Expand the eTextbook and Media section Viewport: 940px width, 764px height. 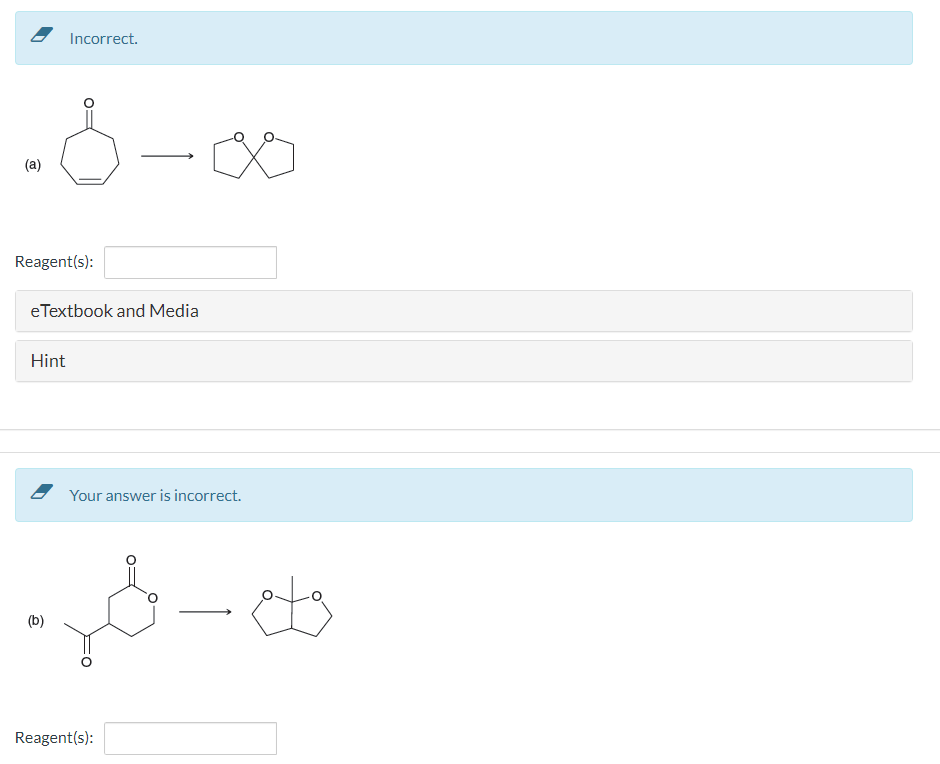(x=116, y=311)
